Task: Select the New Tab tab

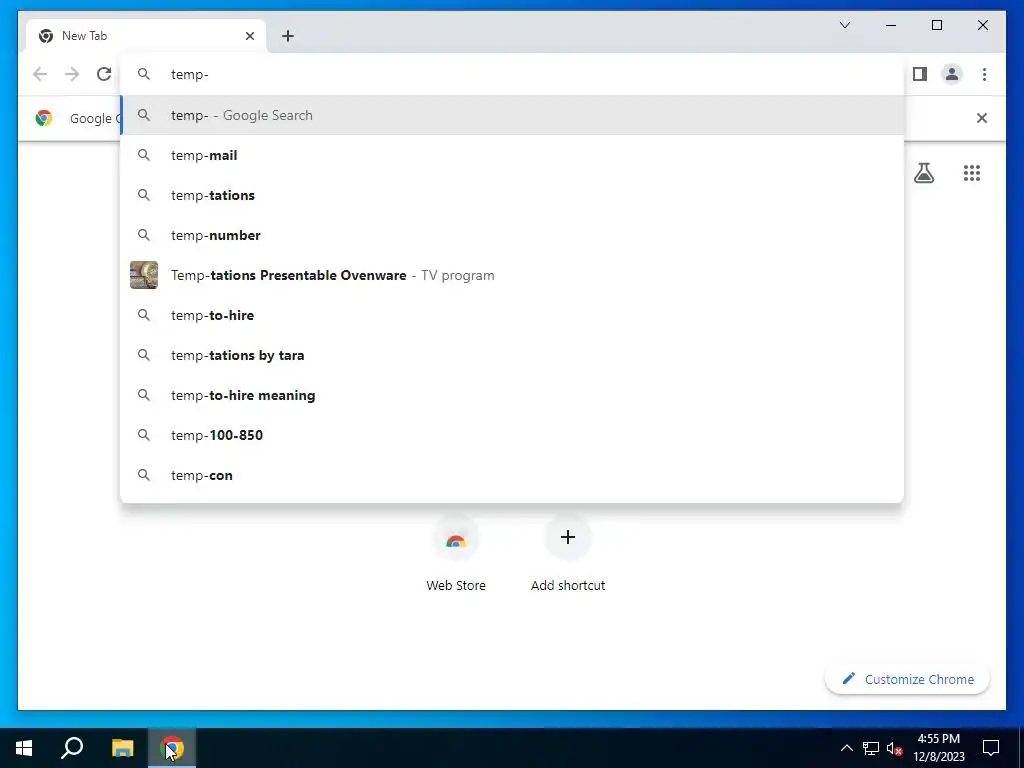Action: point(146,36)
